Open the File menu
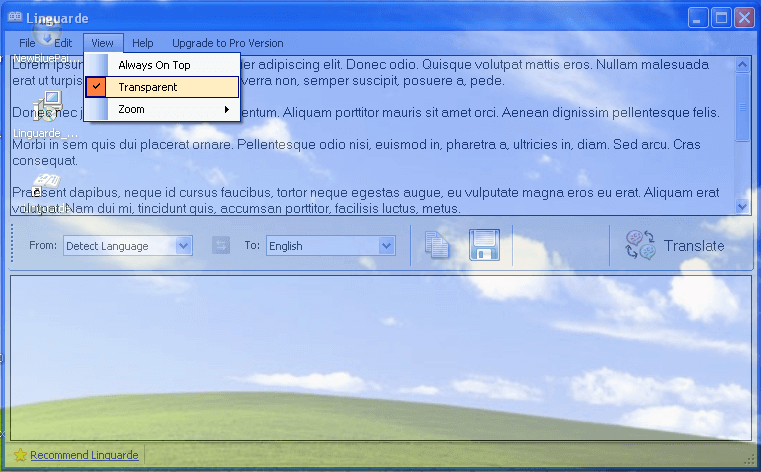 tap(27, 43)
